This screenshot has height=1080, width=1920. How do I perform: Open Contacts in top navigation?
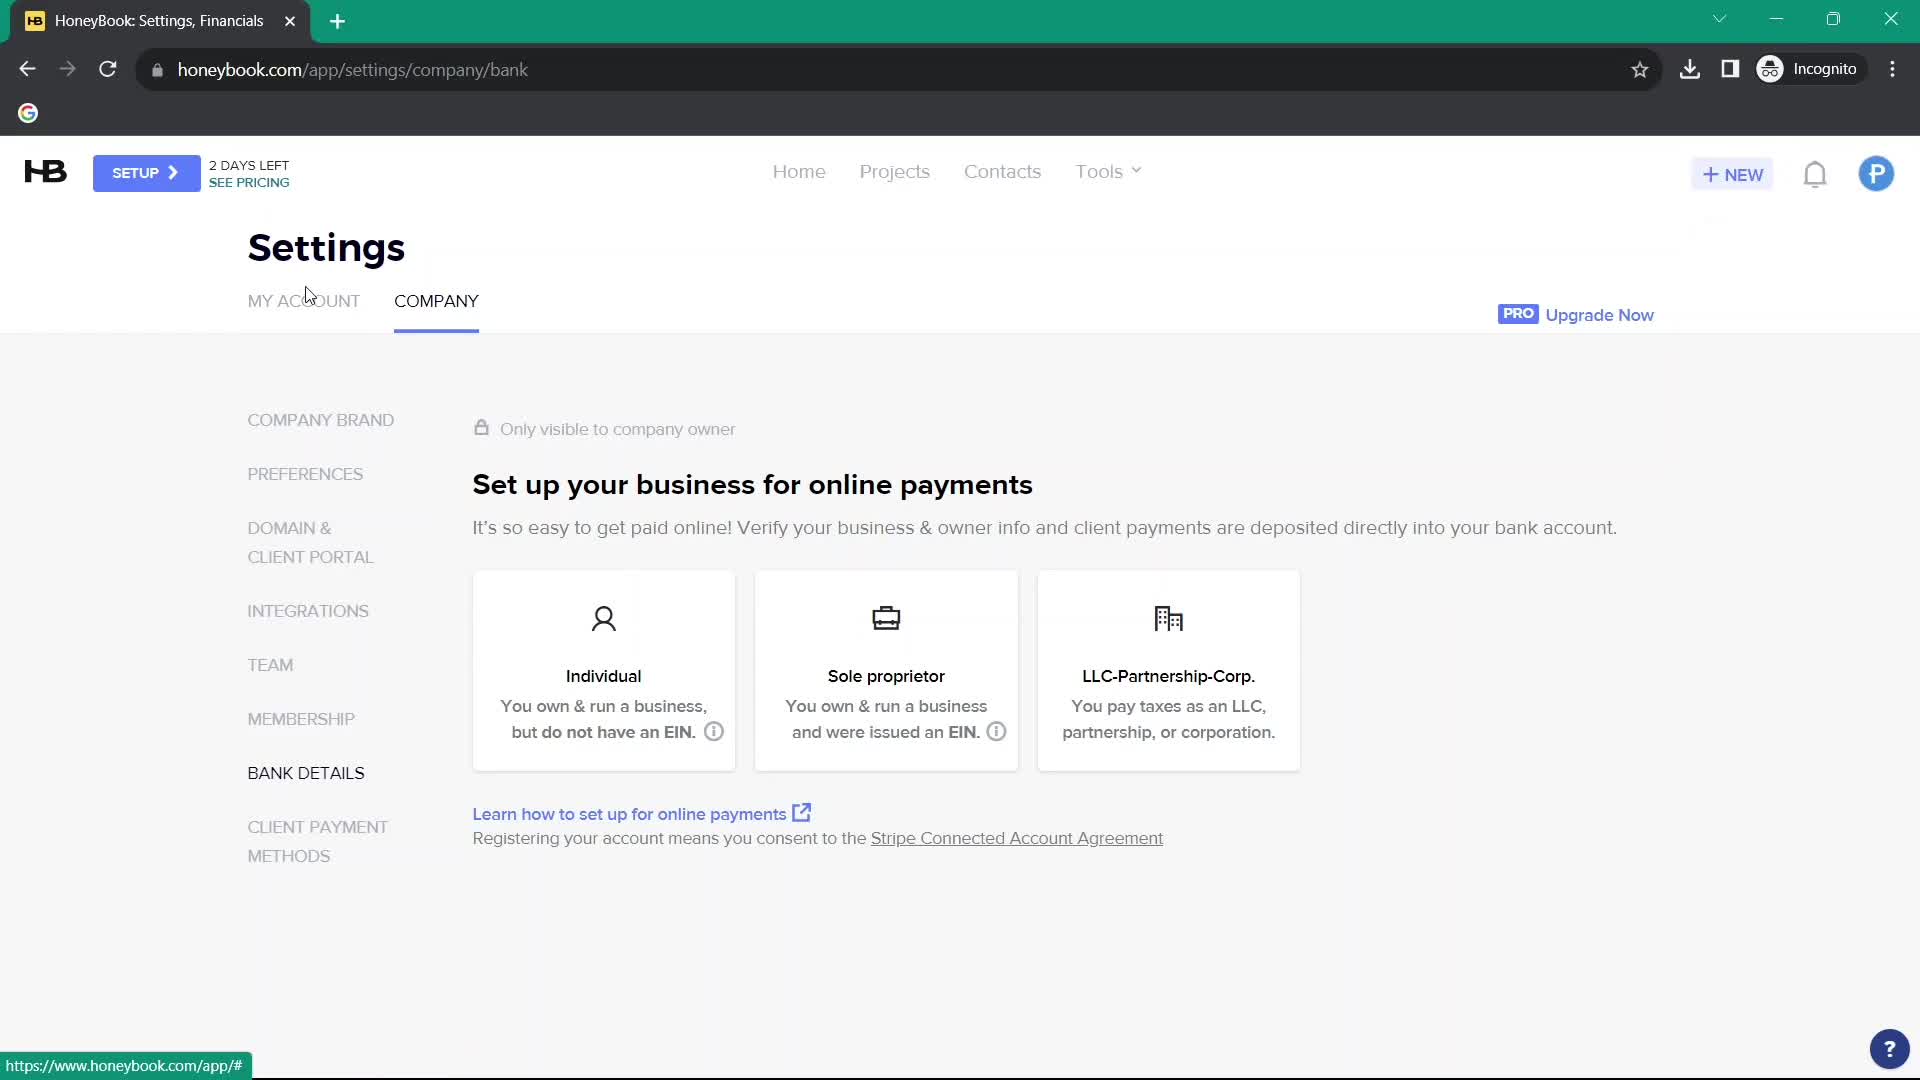pos(1002,172)
